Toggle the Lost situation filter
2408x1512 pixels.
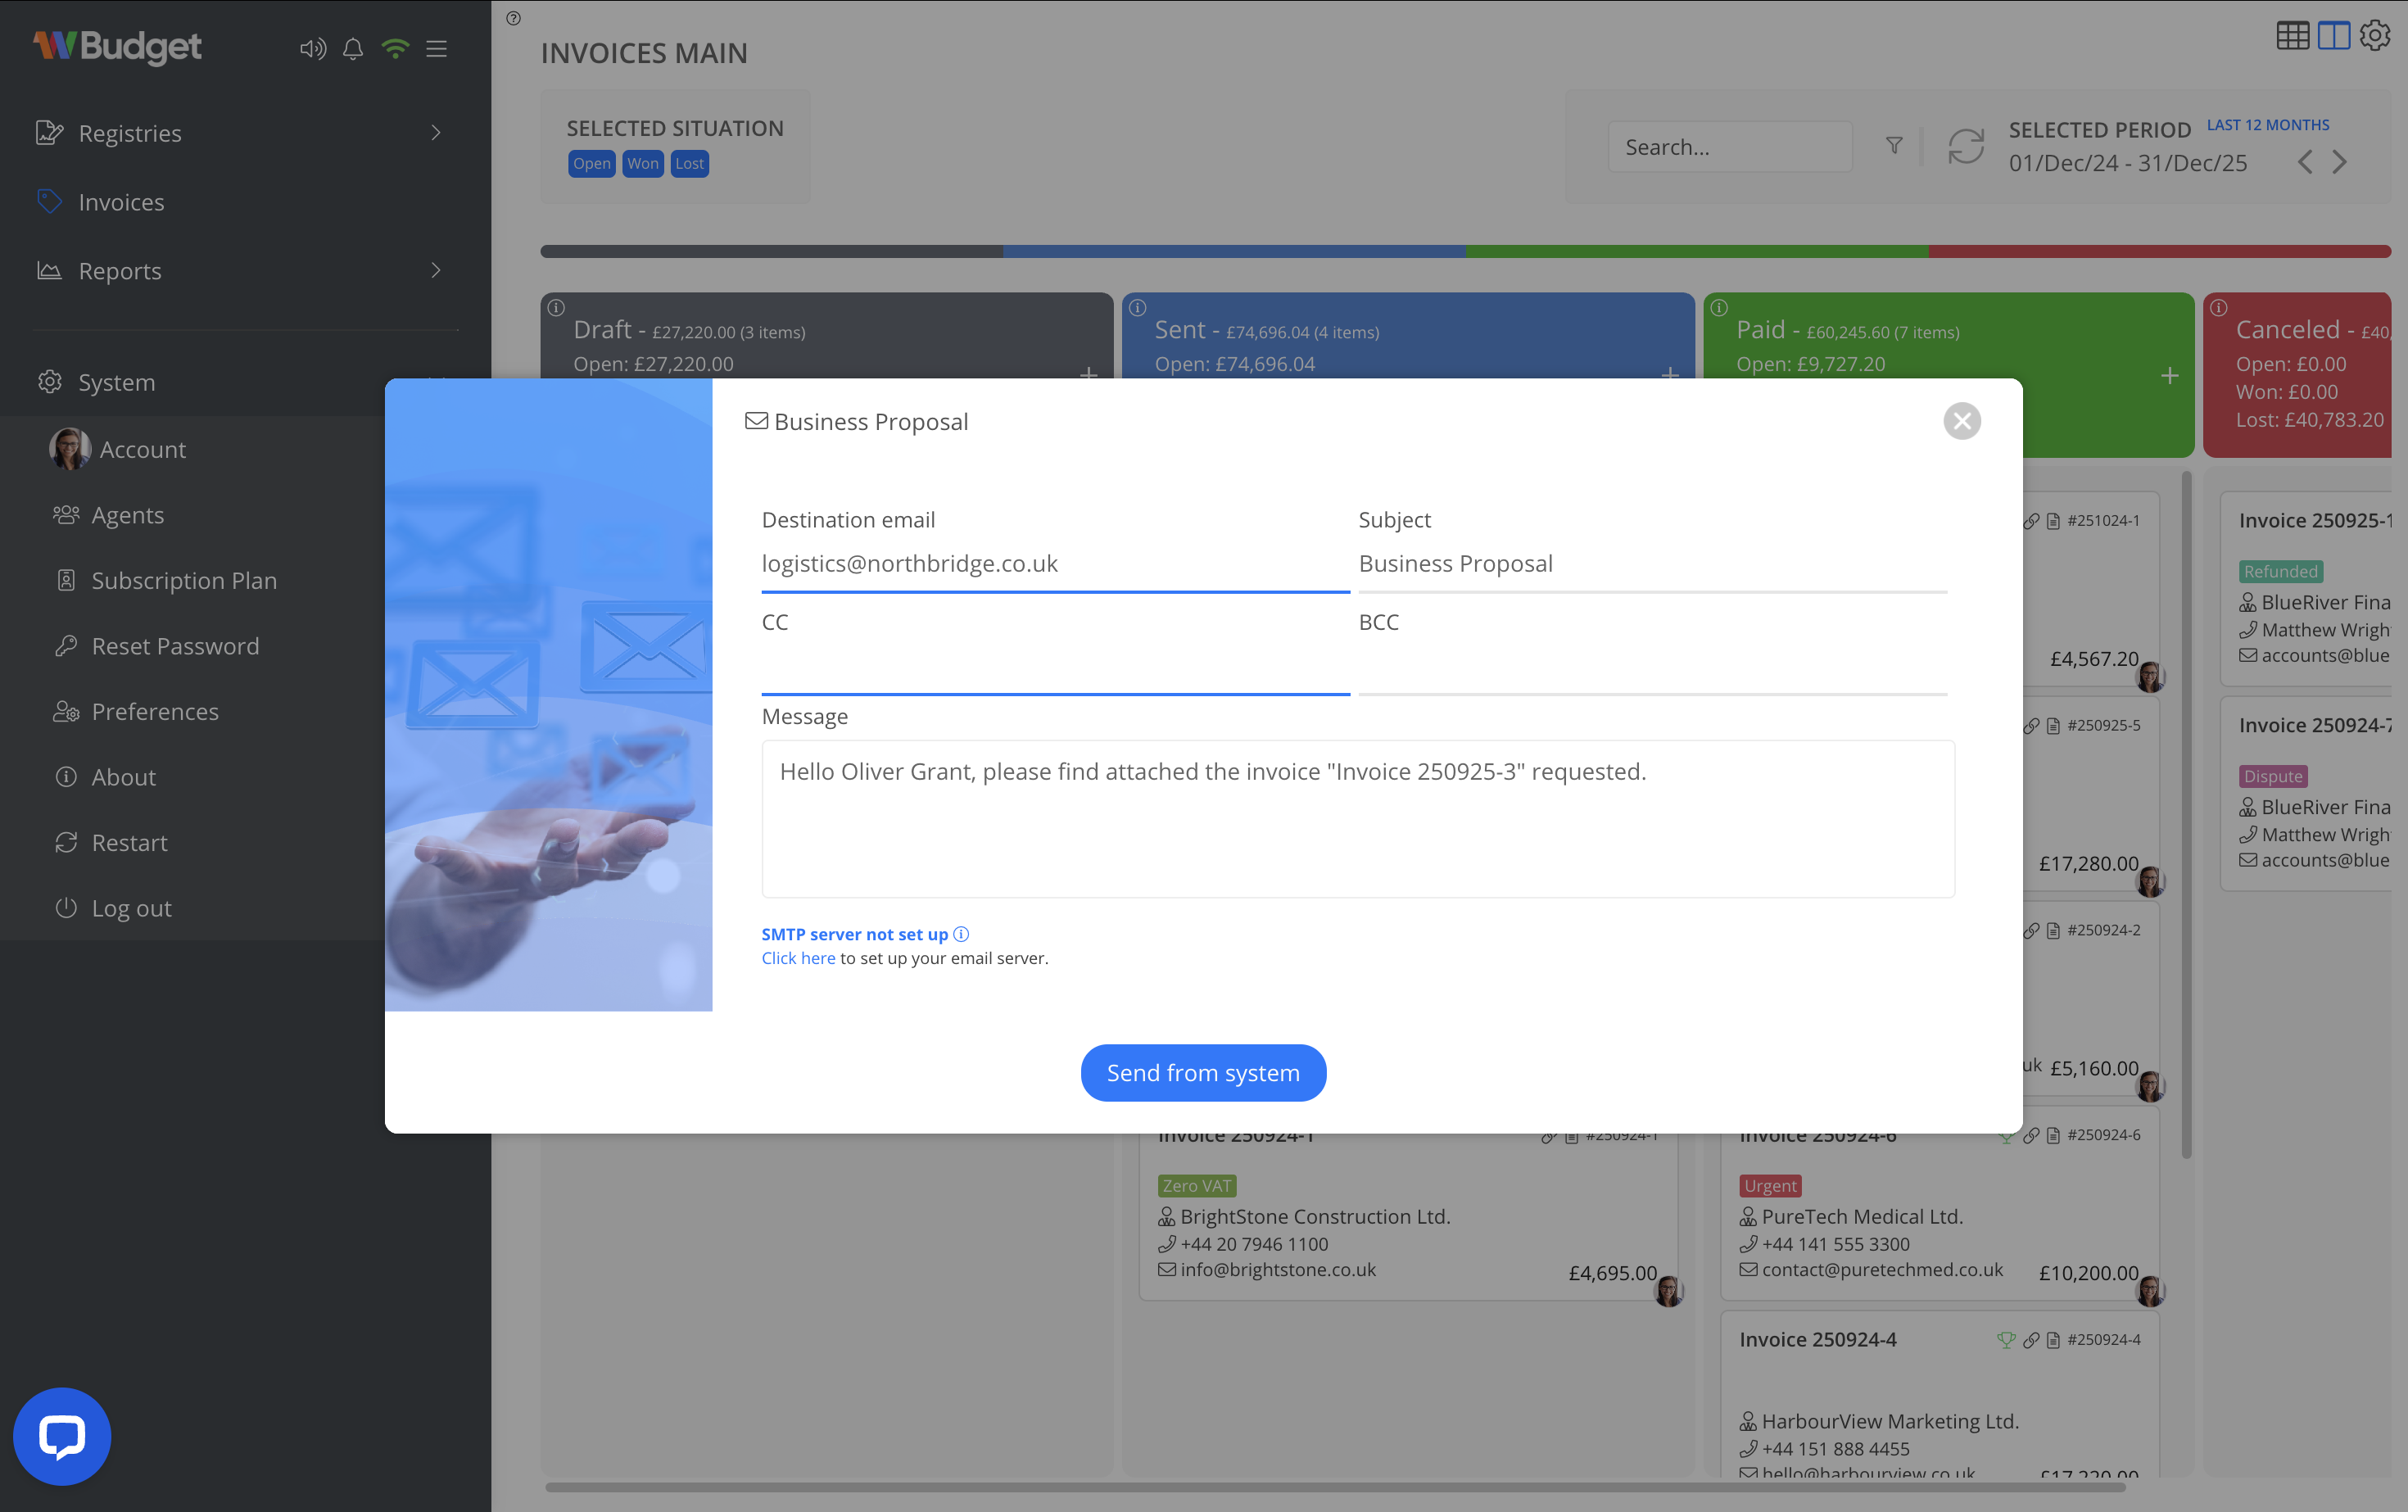[x=689, y=163]
